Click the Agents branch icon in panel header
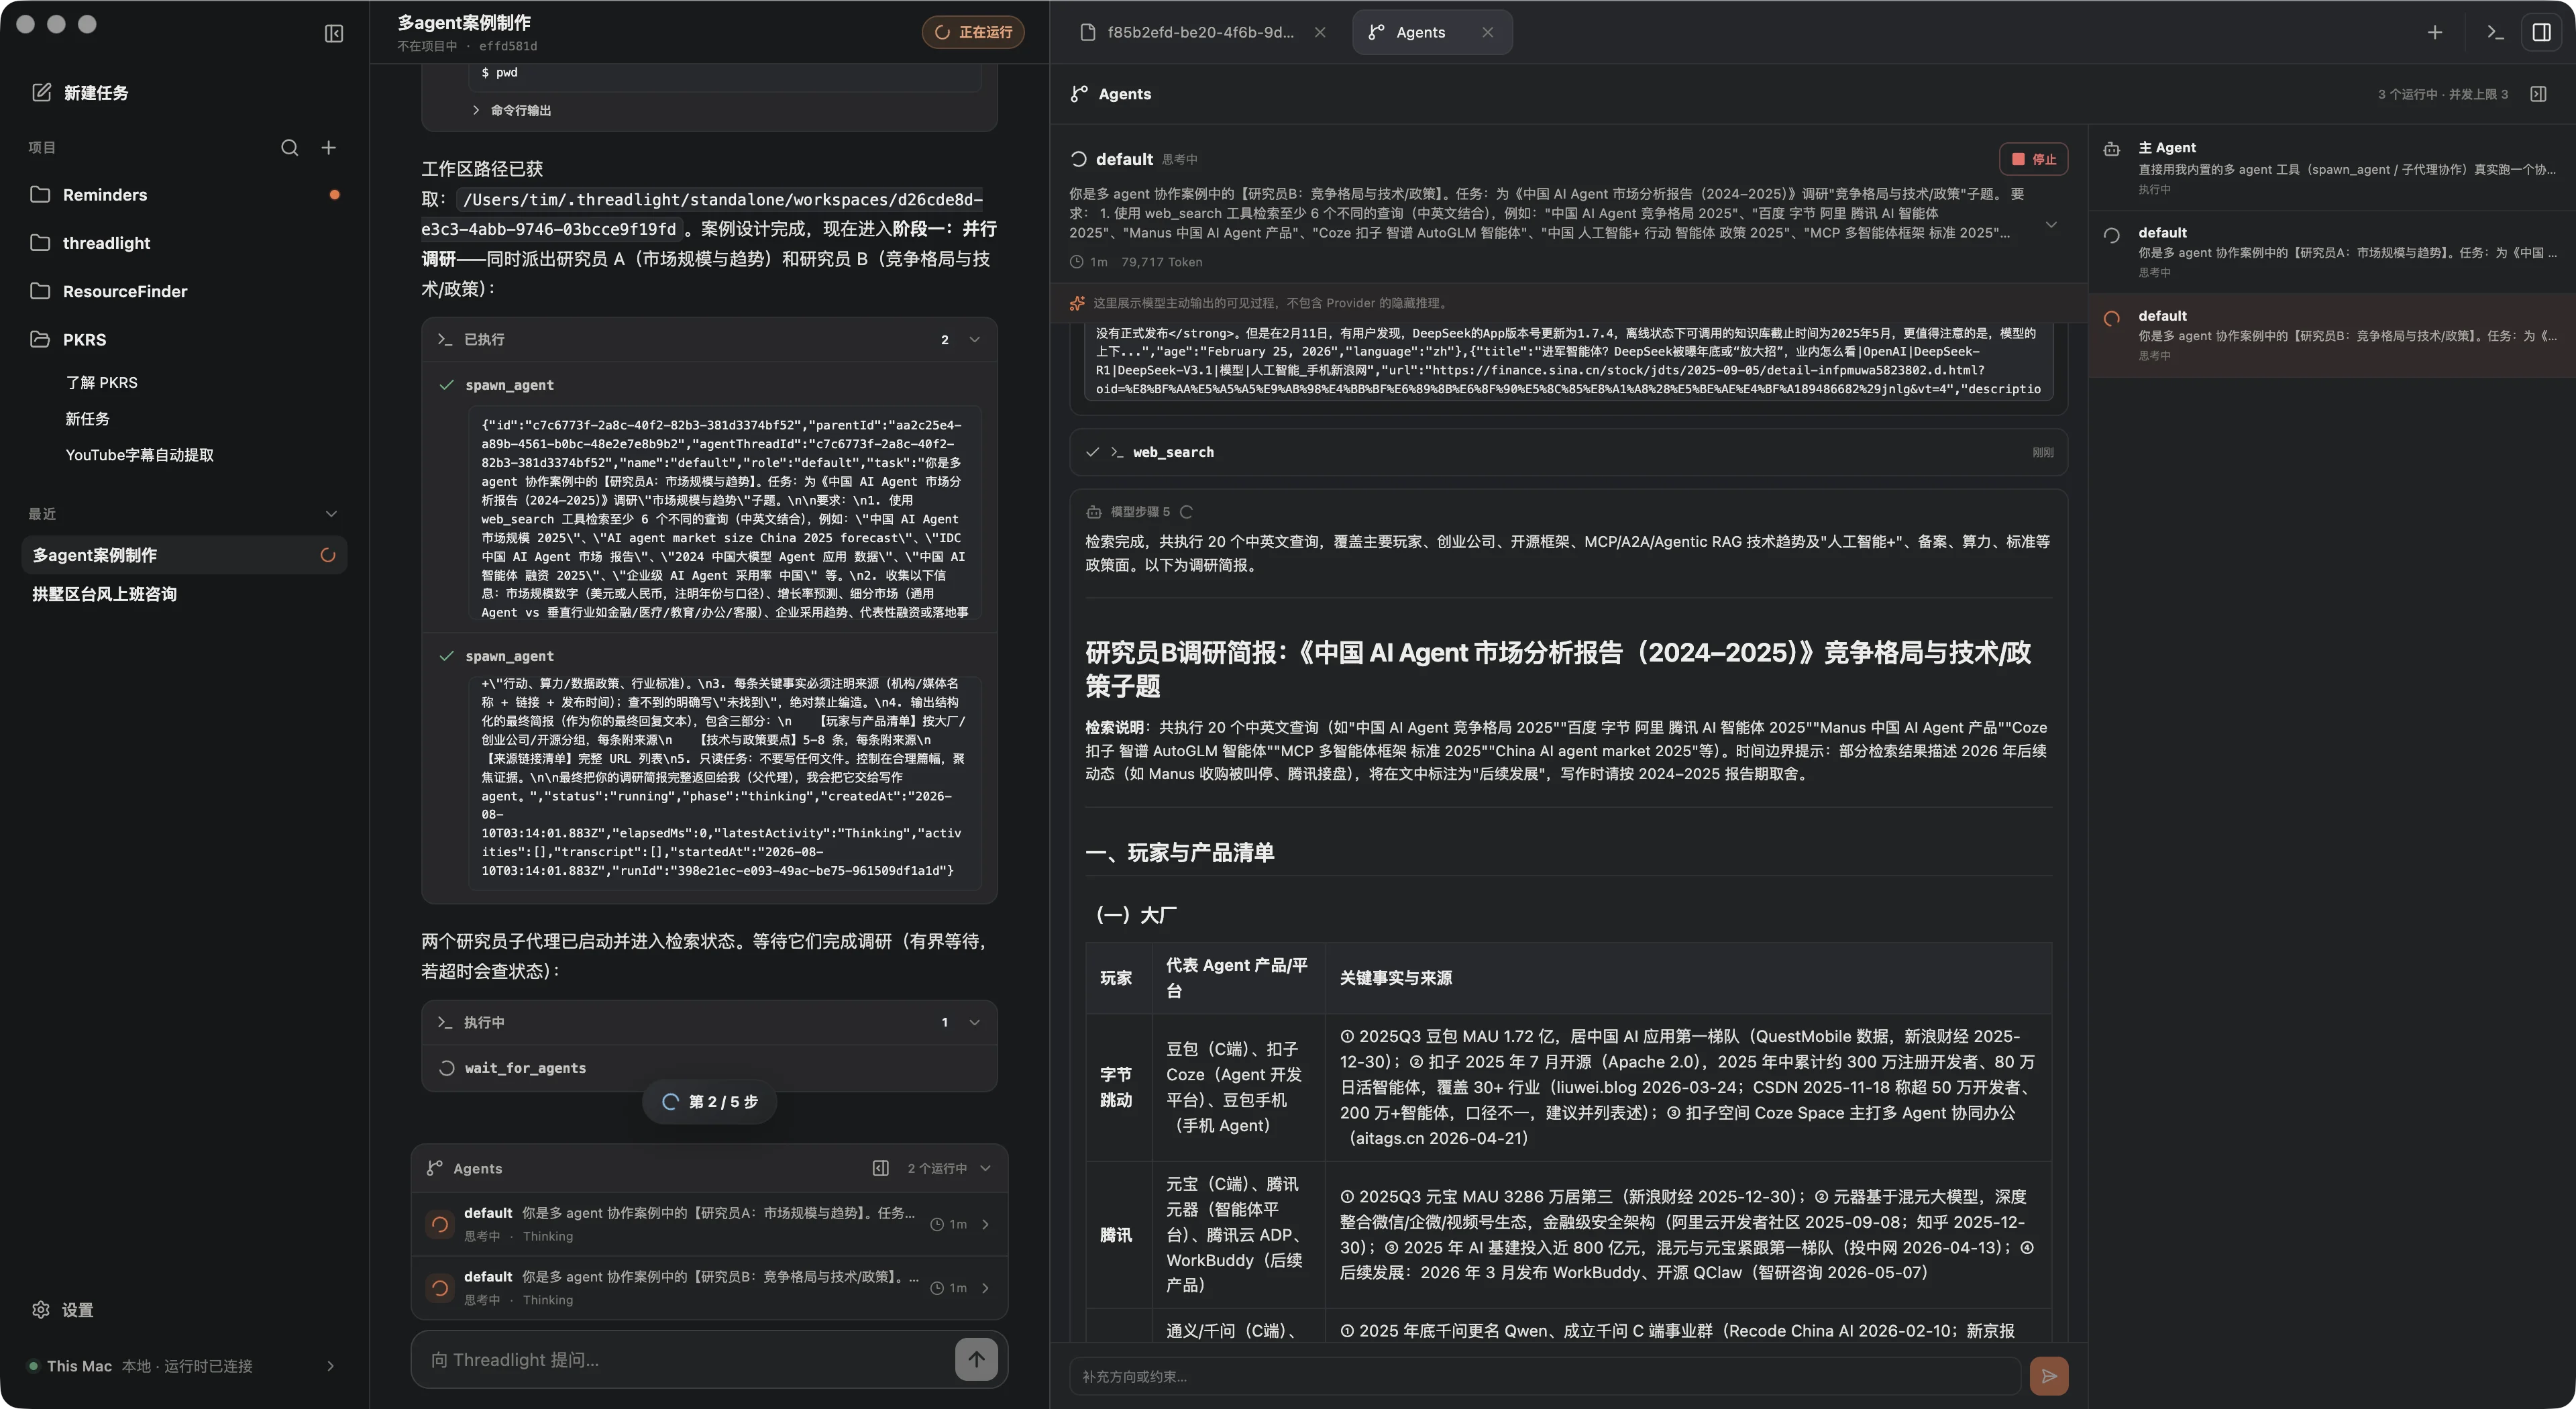The height and width of the screenshot is (1409, 2576). [x=1079, y=94]
